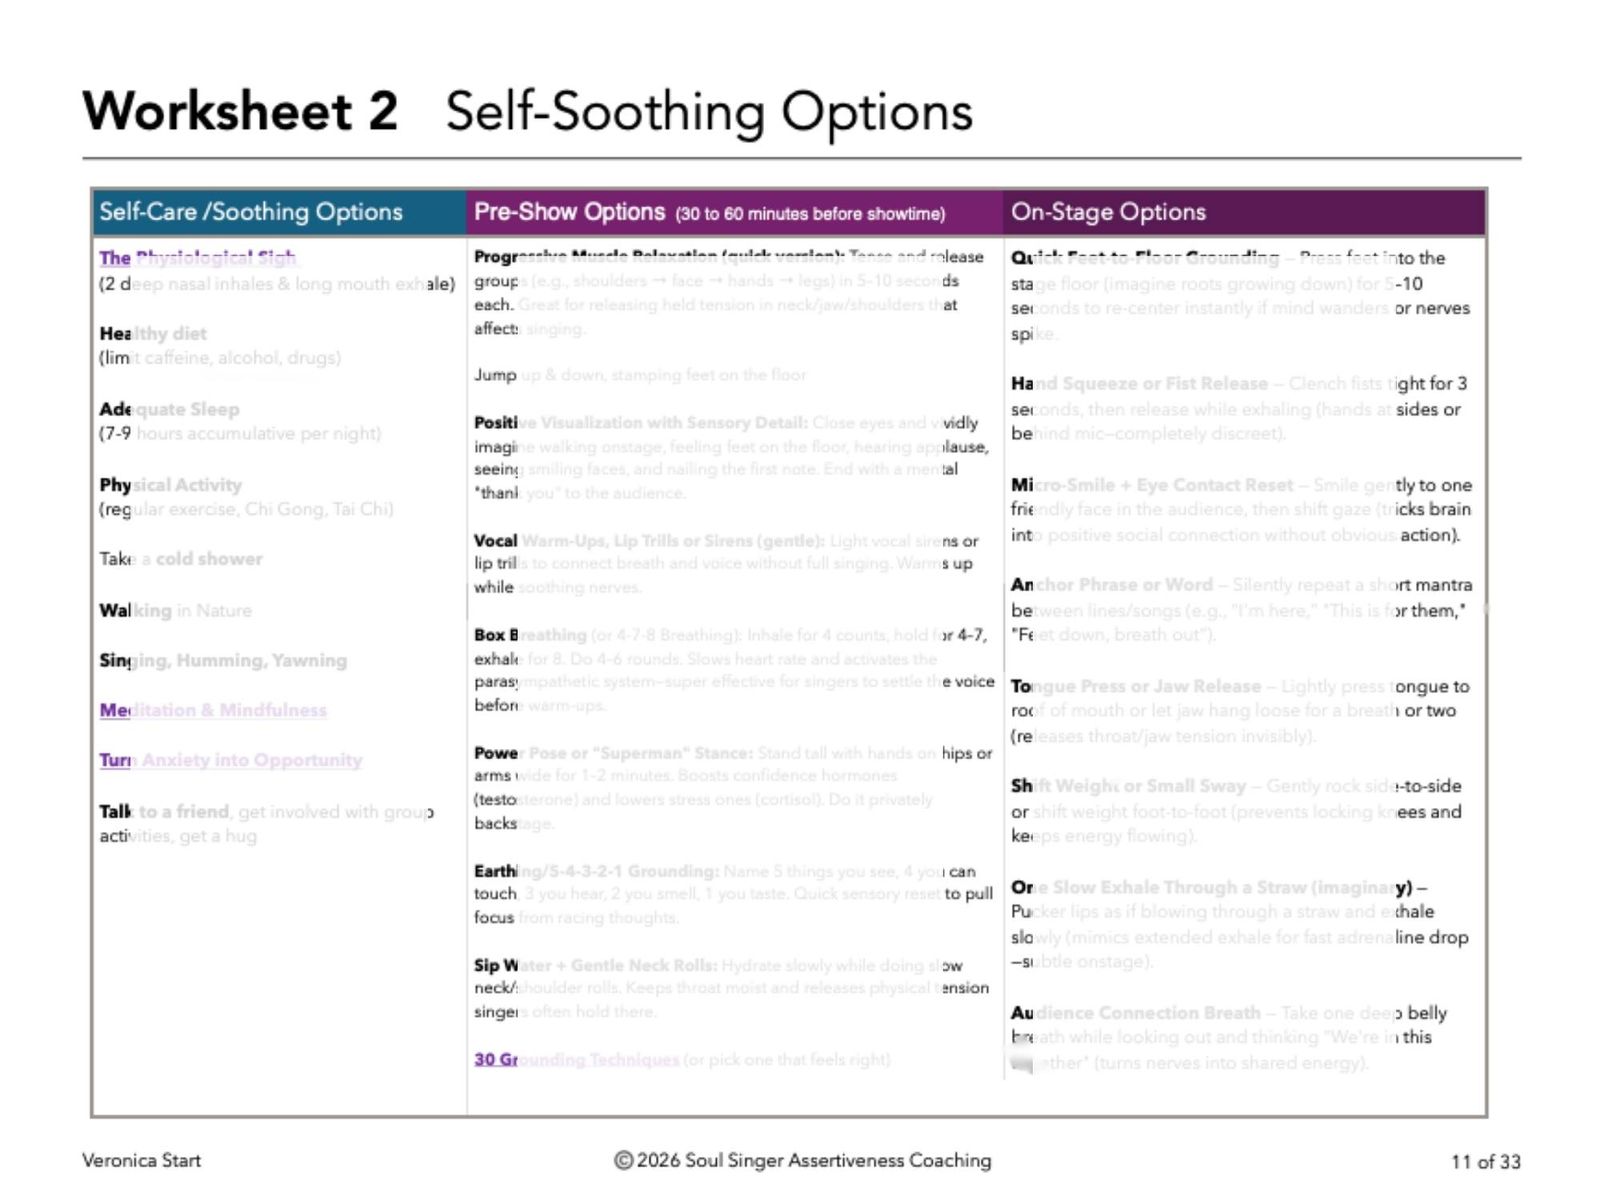This screenshot has width=1600, height=1201.
Task: Click the Self-Care /Soothing Options column header
Action: tap(251, 212)
